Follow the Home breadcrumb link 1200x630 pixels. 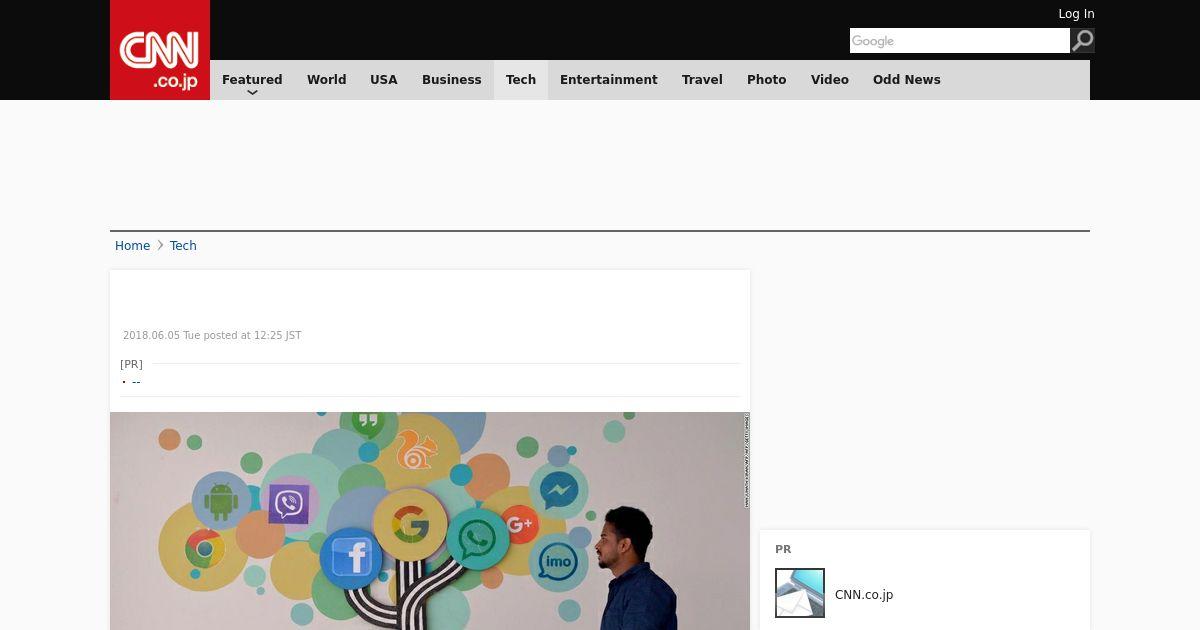132,246
